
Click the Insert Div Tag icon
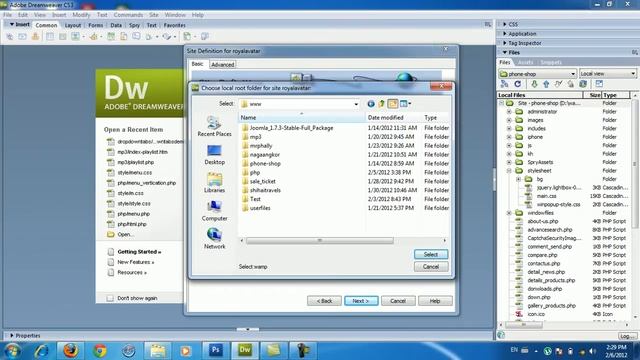tap(62, 37)
